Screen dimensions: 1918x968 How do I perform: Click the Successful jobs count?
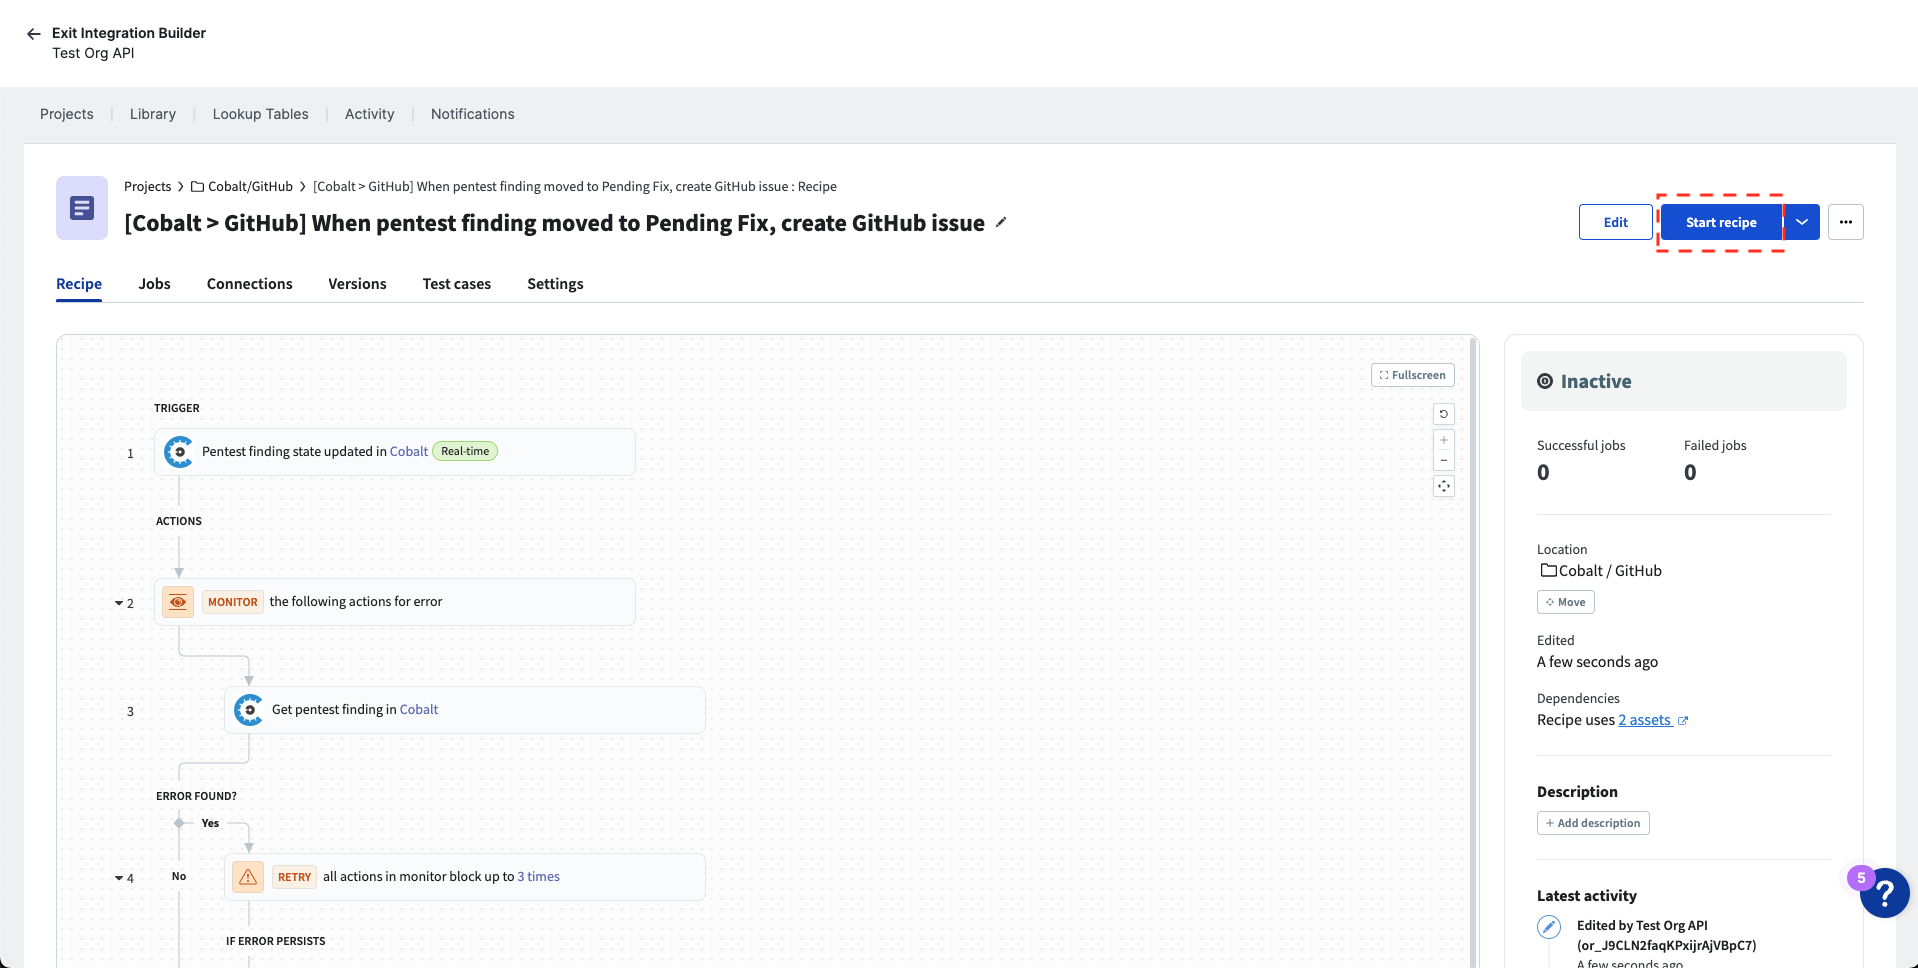click(x=1543, y=473)
